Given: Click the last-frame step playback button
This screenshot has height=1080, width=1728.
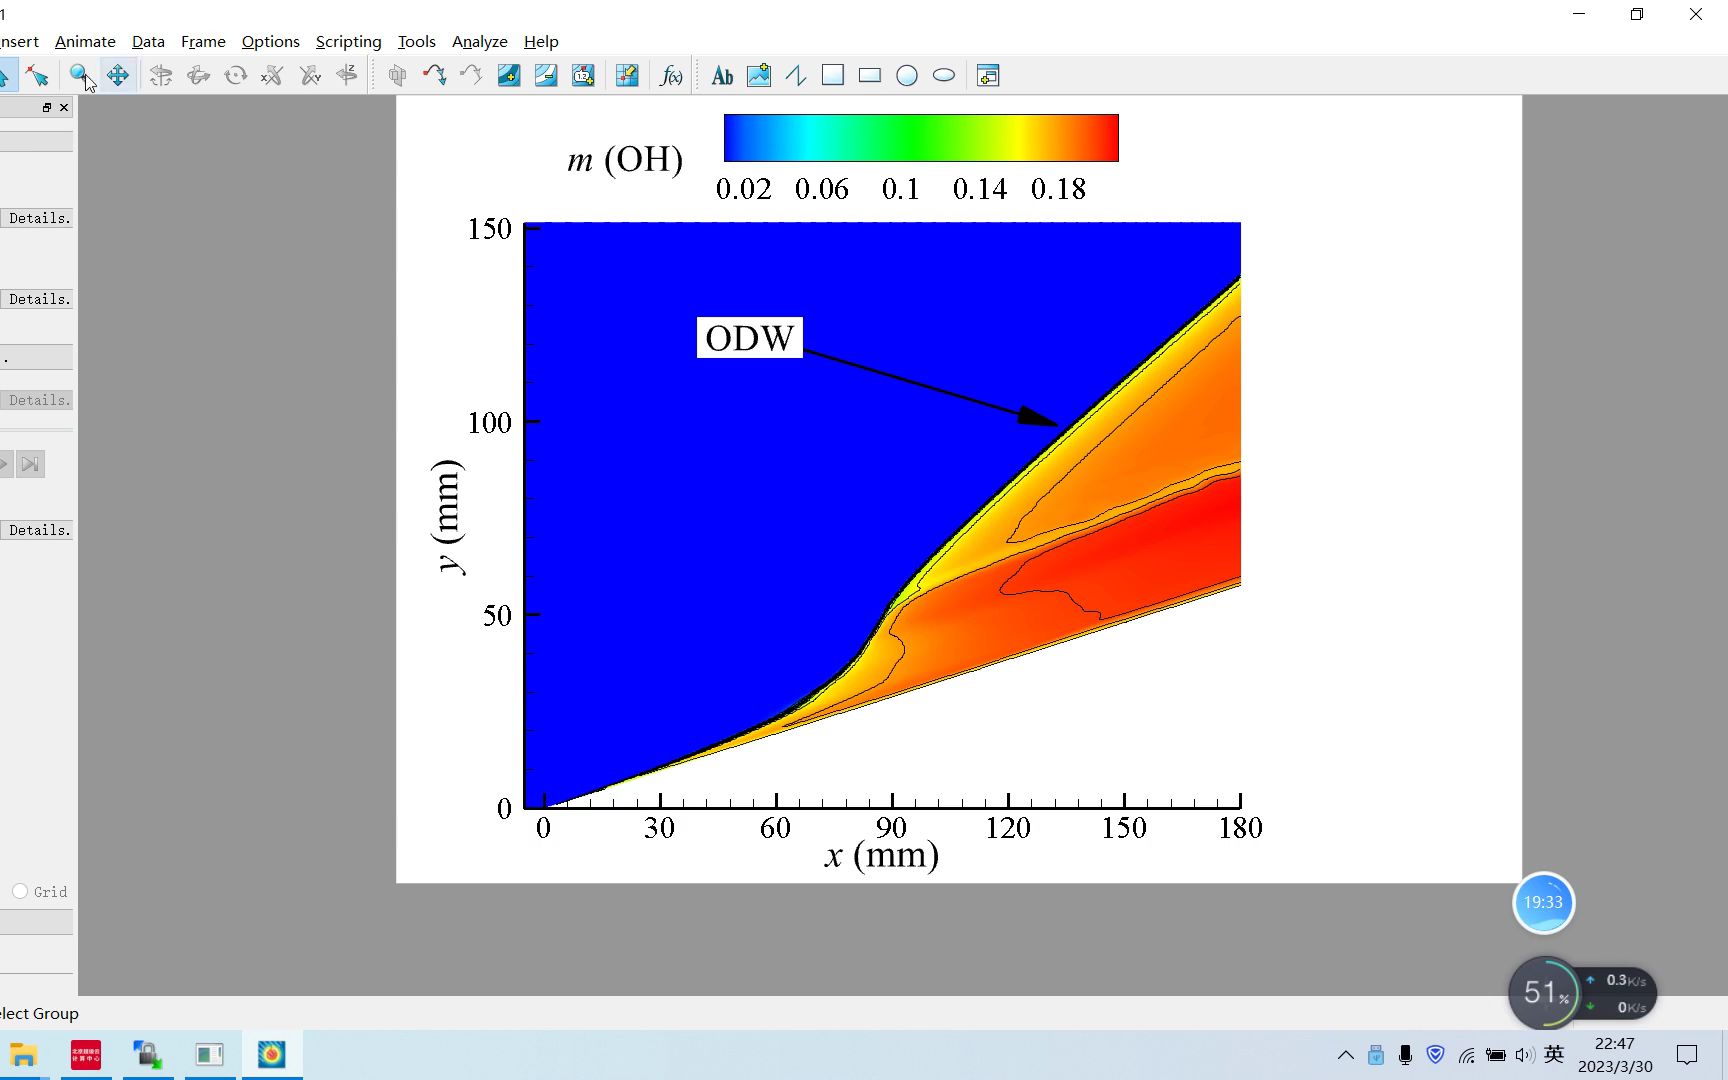Looking at the screenshot, I should point(31,464).
